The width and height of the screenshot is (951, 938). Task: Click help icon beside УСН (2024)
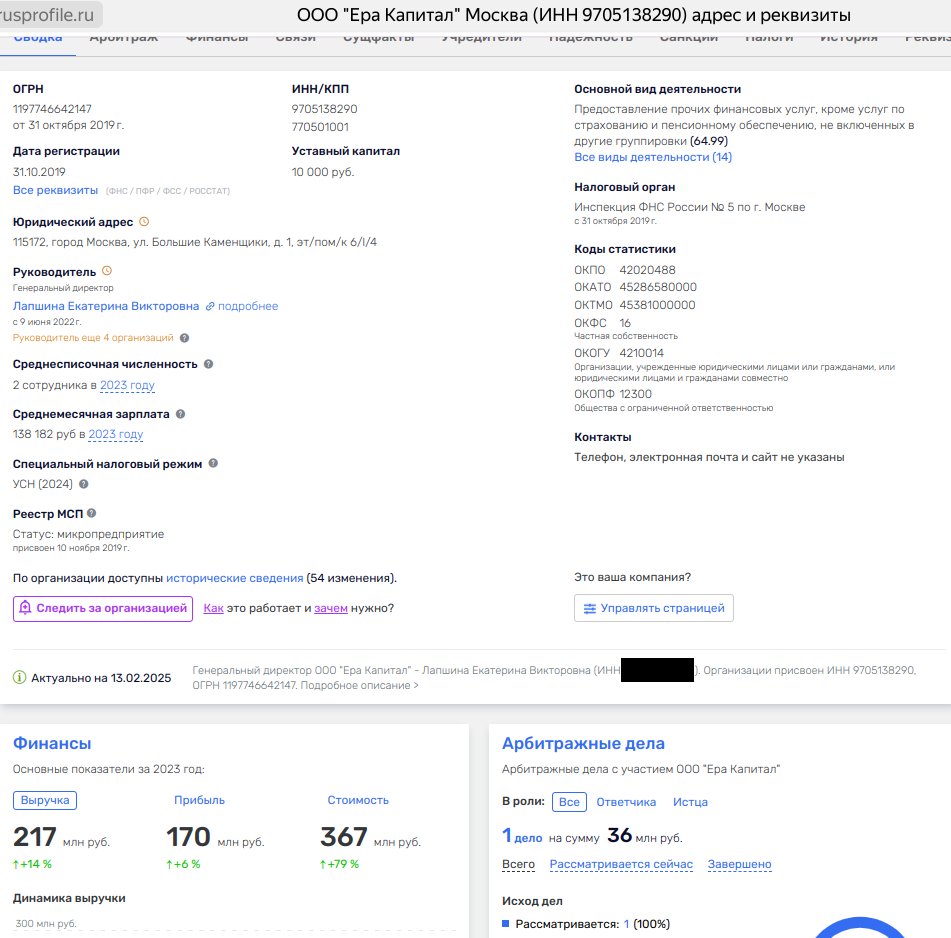[84, 484]
